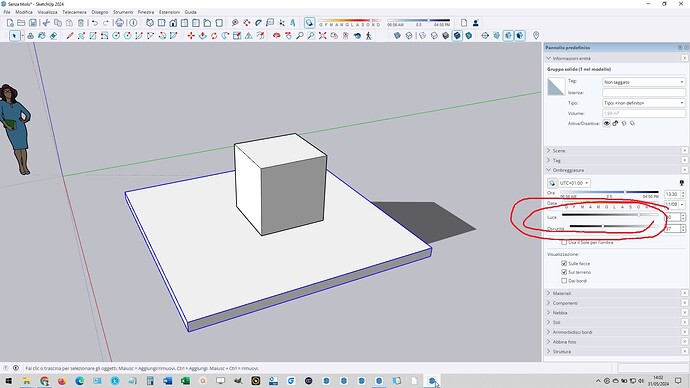Uncheck the 'Sulle facce' checkbox
Viewport: 690px width, 388px height.
(564, 263)
